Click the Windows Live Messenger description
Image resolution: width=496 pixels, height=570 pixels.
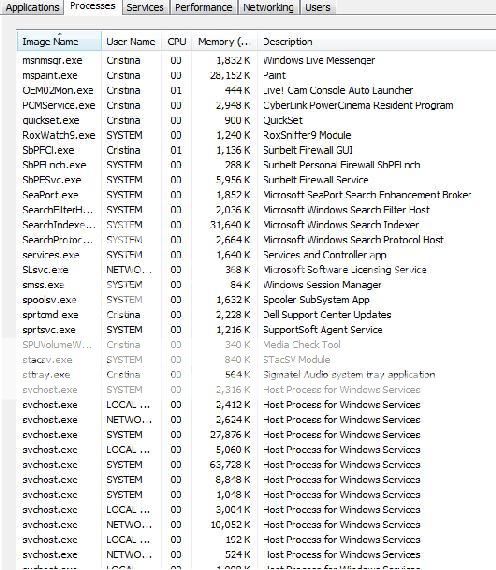pos(319,60)
